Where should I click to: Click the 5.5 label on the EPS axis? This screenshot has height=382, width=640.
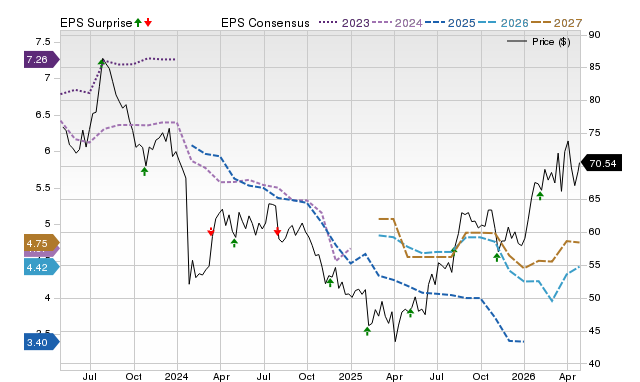coord(43,188)
